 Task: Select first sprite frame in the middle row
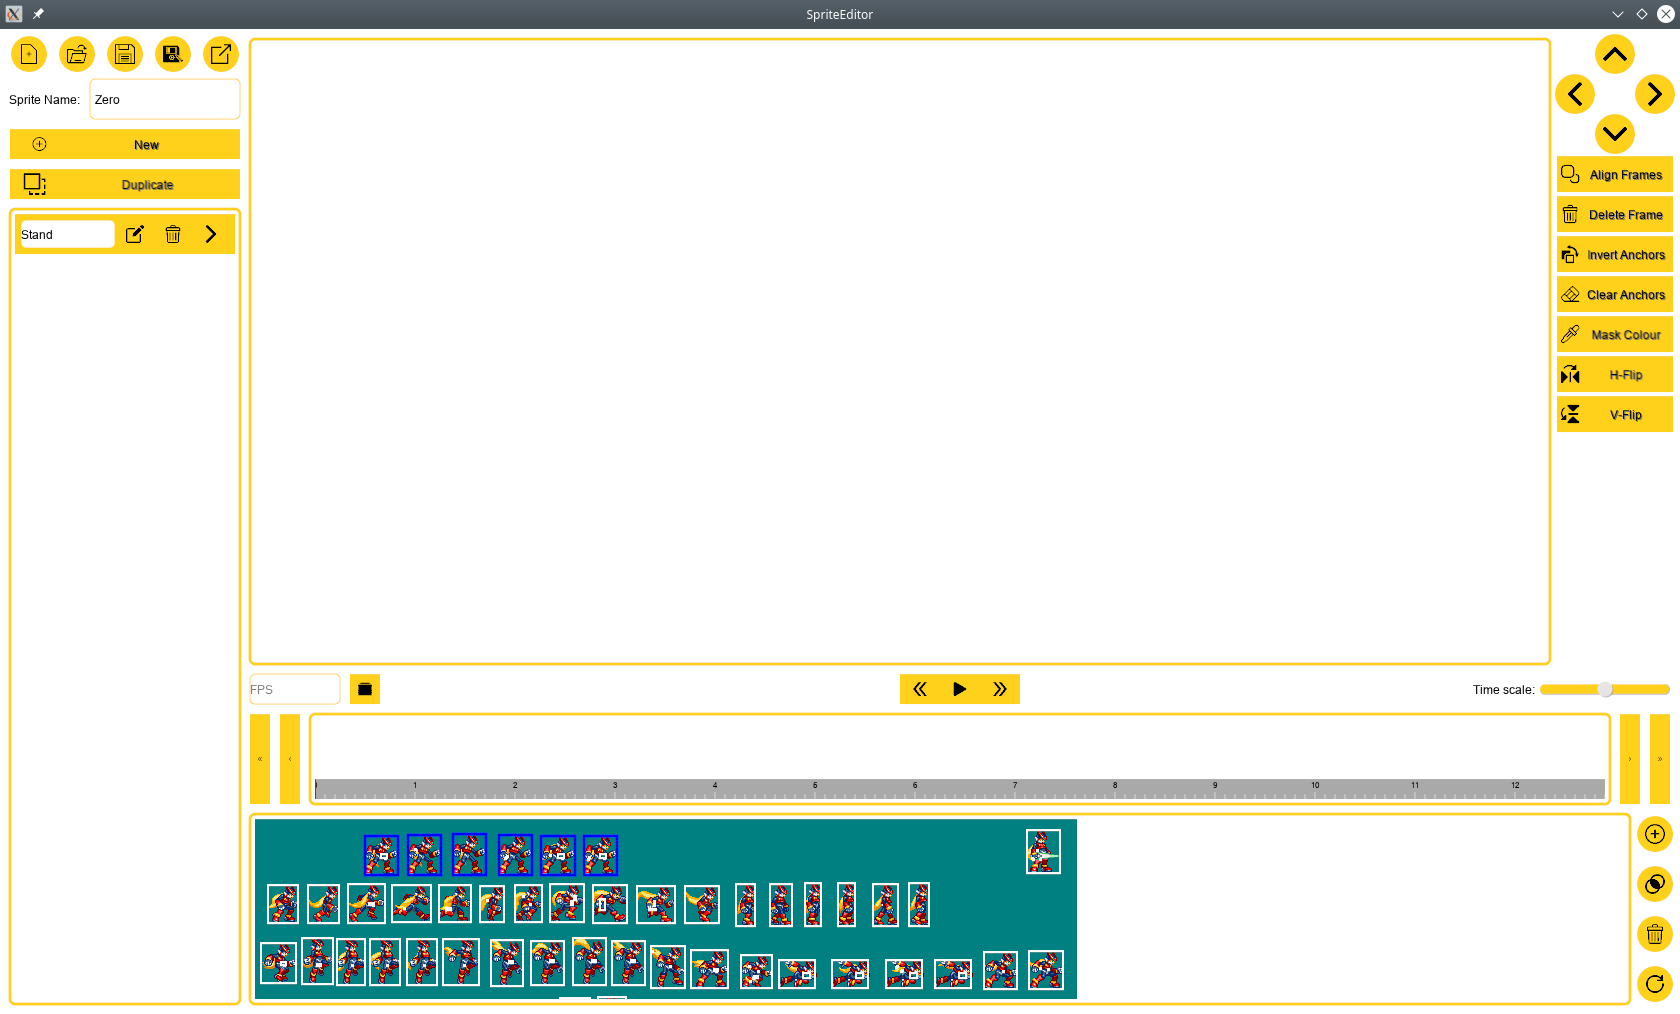tap(283, 904)
